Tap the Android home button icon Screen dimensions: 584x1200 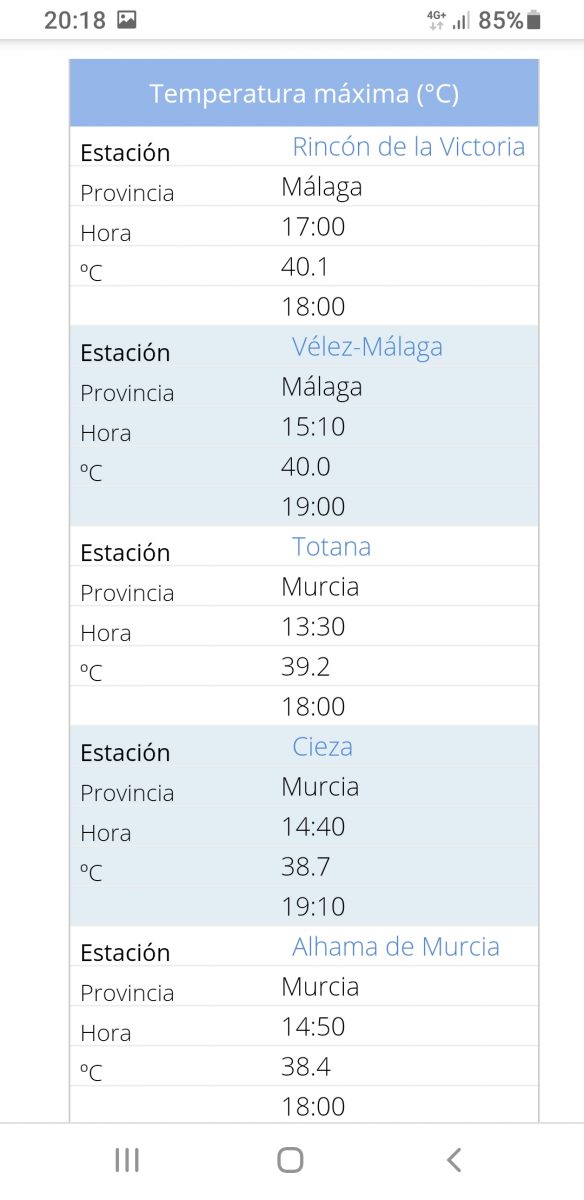click(290, 1160)
